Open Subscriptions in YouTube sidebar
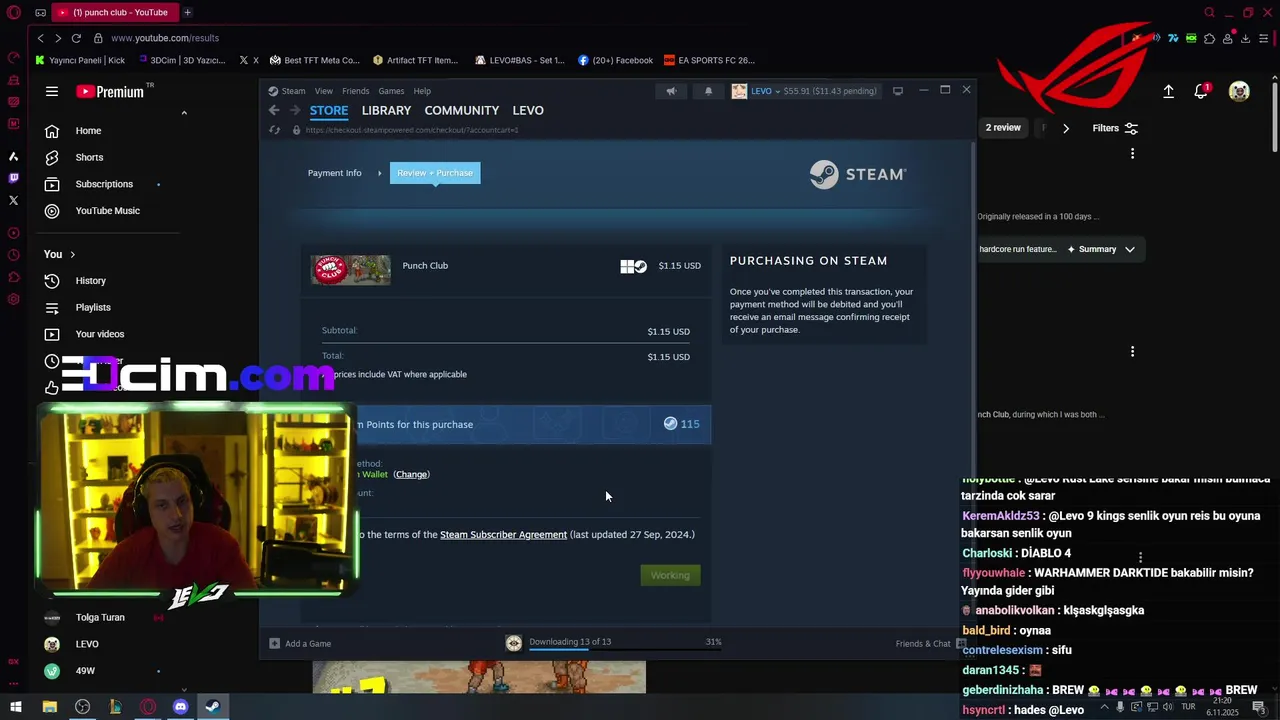 [x=104, y=184]
